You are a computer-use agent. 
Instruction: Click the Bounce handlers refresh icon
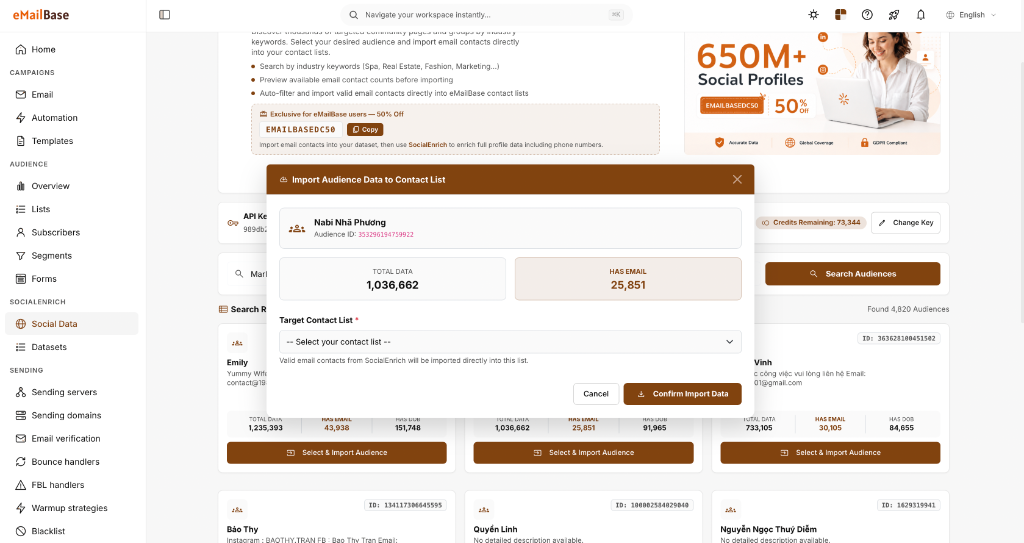[21, 461]
